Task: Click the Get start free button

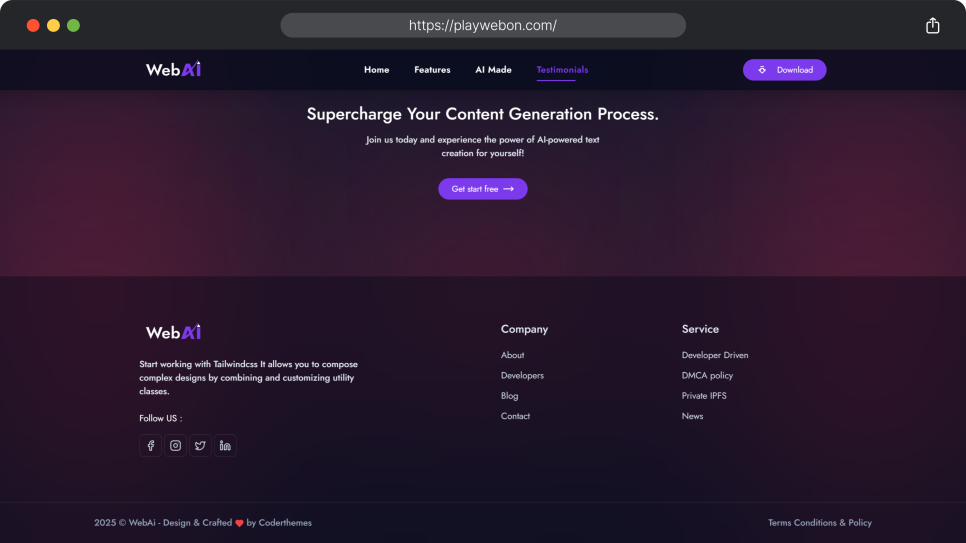Action: coord(482,189)
